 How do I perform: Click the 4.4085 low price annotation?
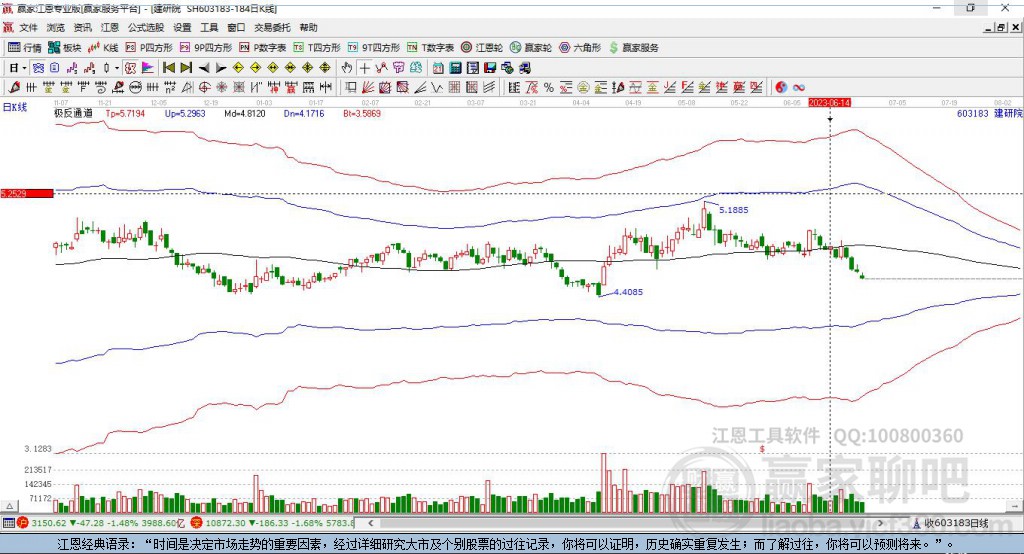pos(628,292)
